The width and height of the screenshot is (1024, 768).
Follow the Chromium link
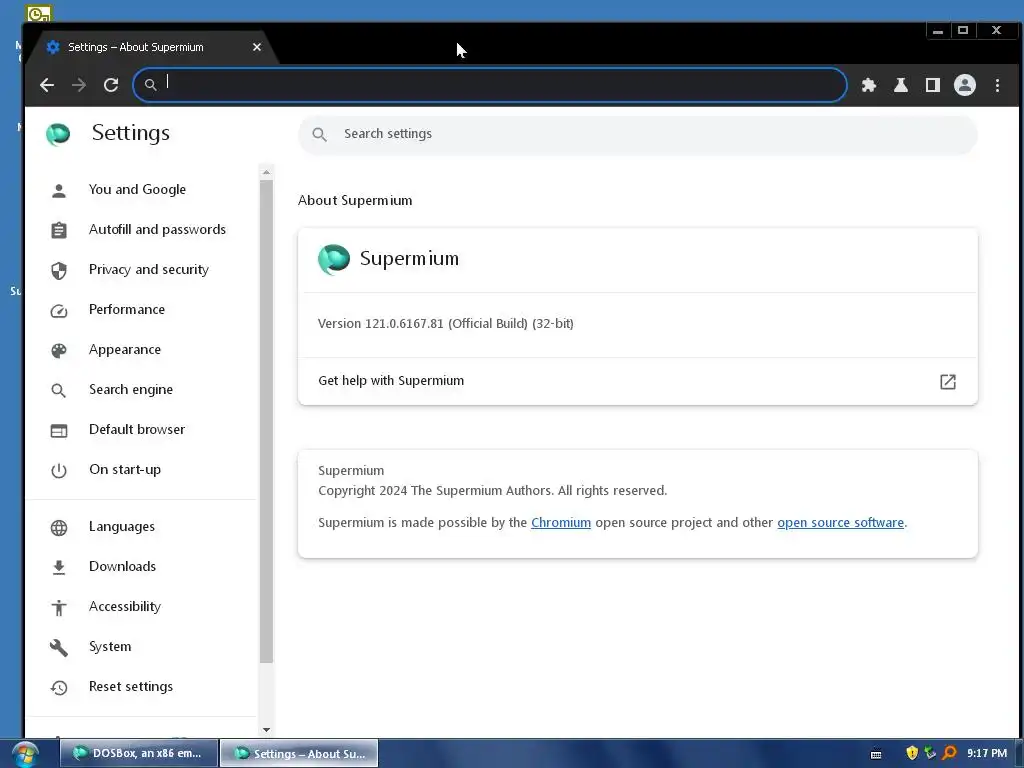click(560, 522)
